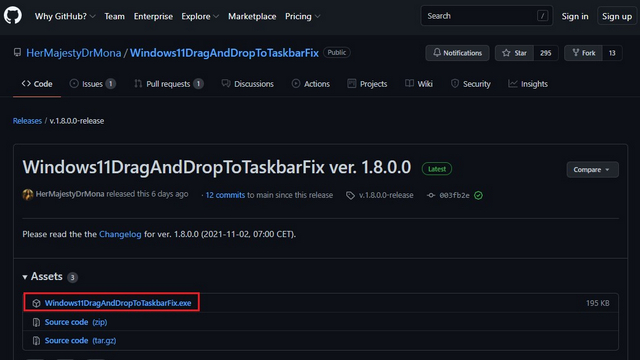The width and height of the screenshot is (640, 360).
Task: Switch to the Wiki tab
Action: (x=419, y=84)
